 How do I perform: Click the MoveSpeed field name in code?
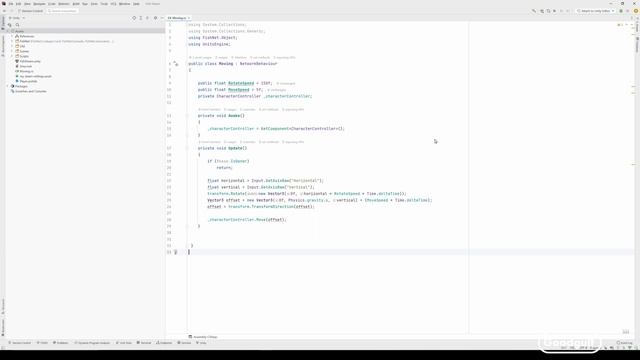tap(238, 90)
